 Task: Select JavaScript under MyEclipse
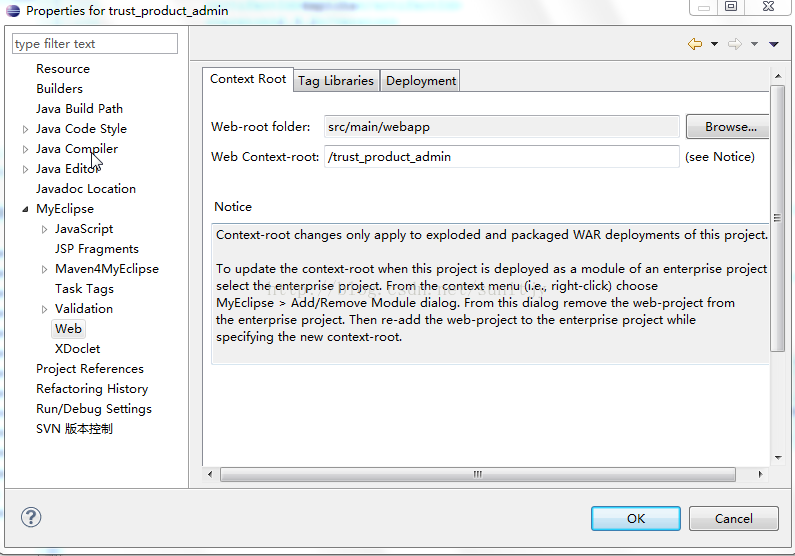(x=84, y=229)
